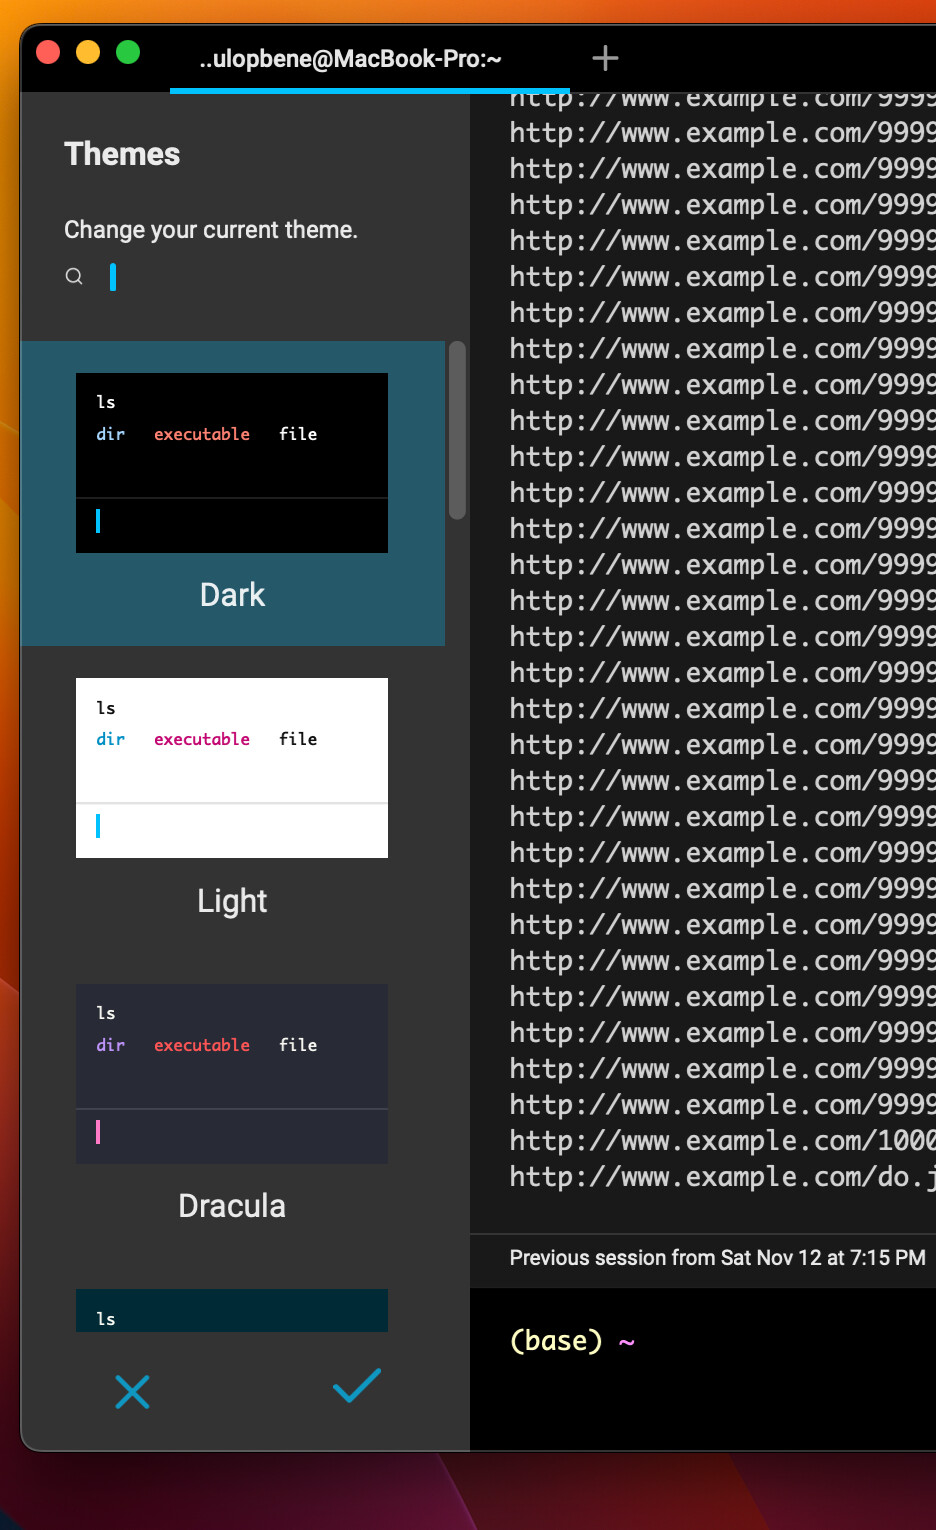Close the window using the red button

(x=48, y=52)
